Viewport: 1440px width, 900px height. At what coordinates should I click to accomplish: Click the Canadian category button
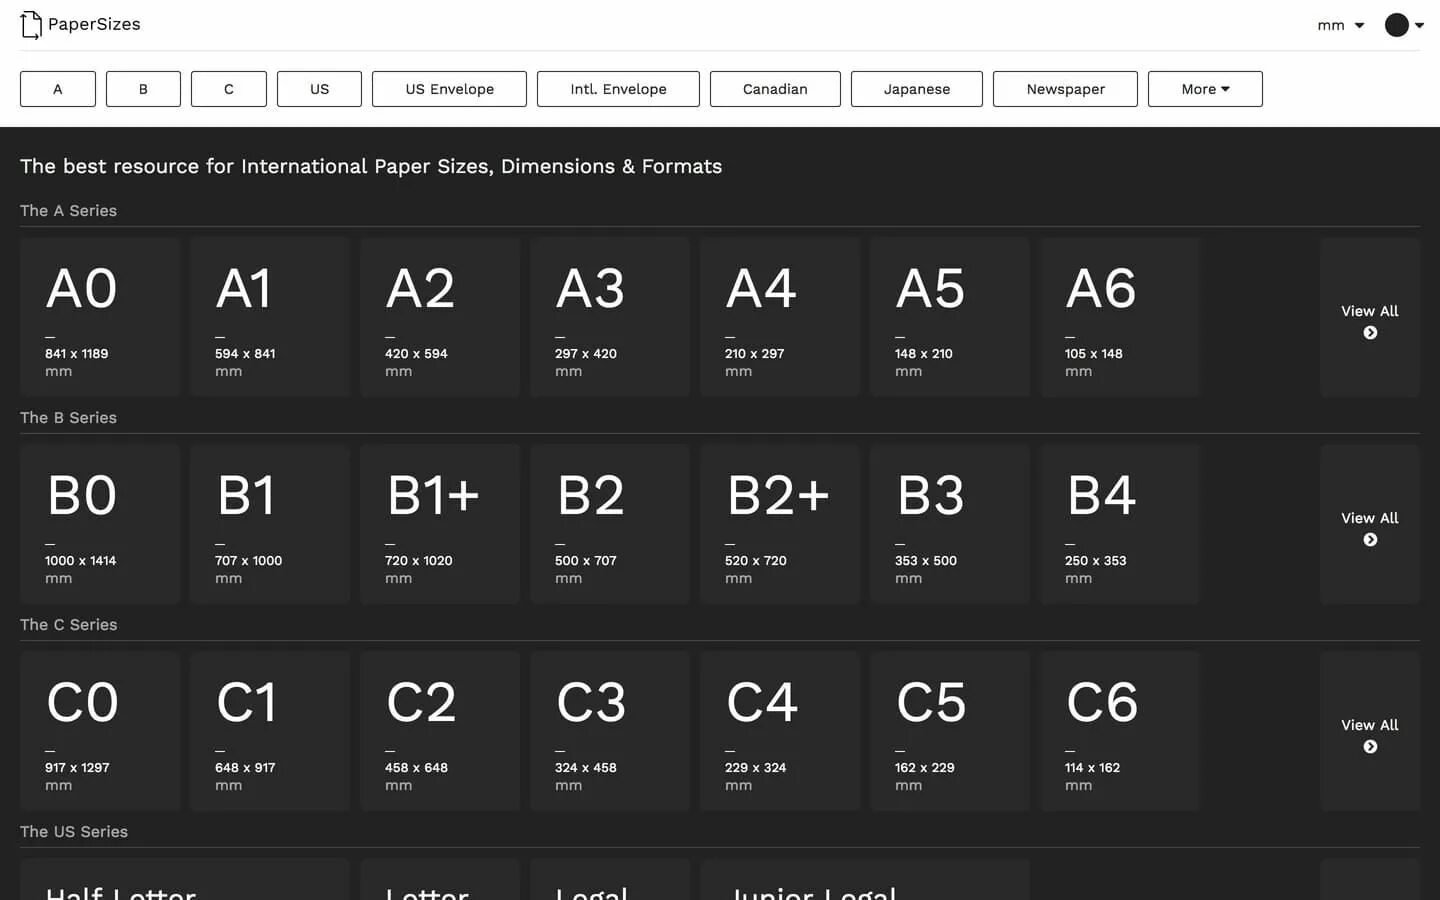point(775,89)
